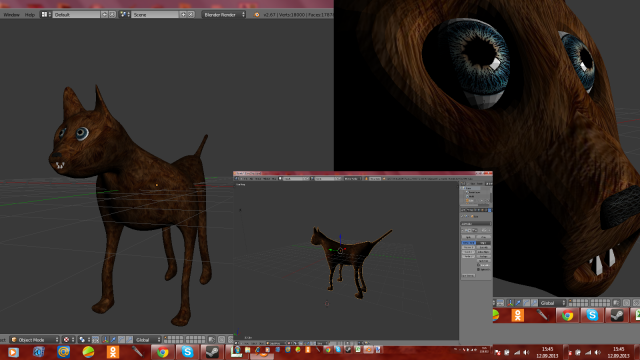640x360 pixels.
Task: Open Global orientation dropdown beside Object Mode
Action: click(x=148, y=340)
